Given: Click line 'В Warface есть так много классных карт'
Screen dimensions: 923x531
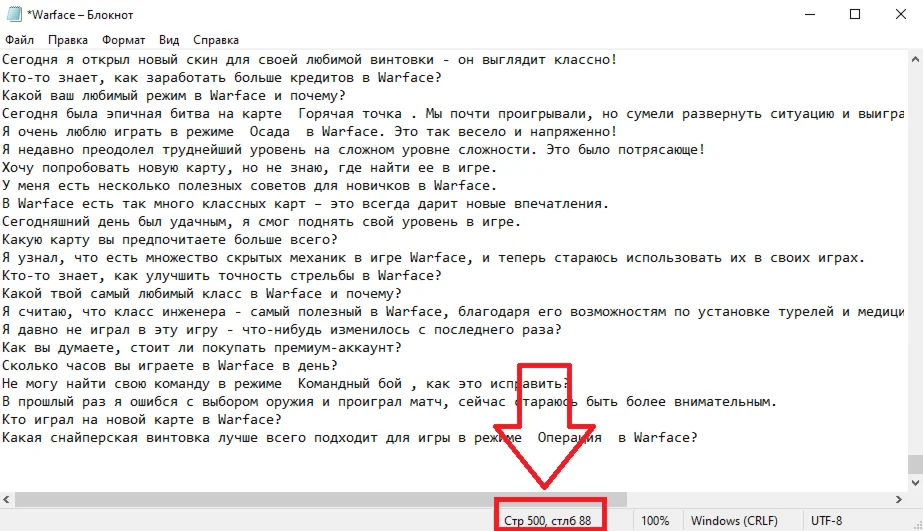Looking at the screenshot, I should pos(305,204).
